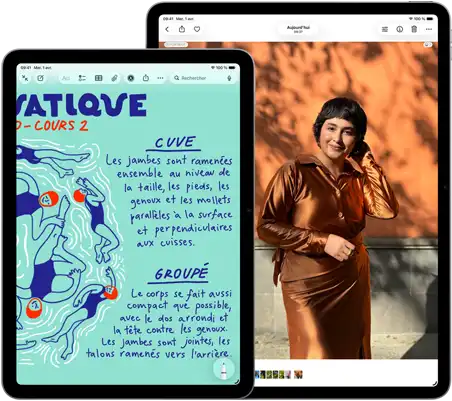Delete the photo with the trash icon

(414, 29)
